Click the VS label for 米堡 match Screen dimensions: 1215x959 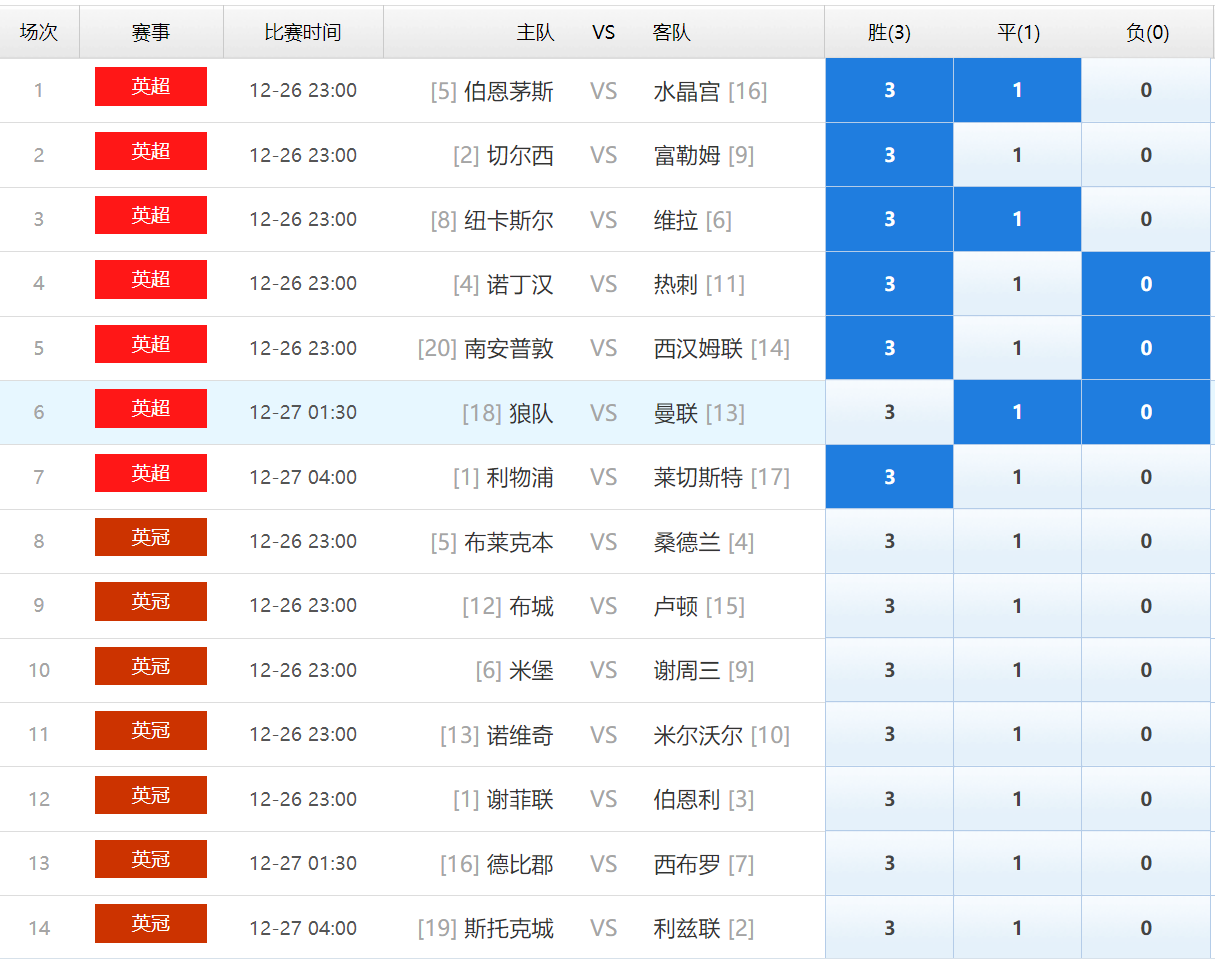coord(604,670)
